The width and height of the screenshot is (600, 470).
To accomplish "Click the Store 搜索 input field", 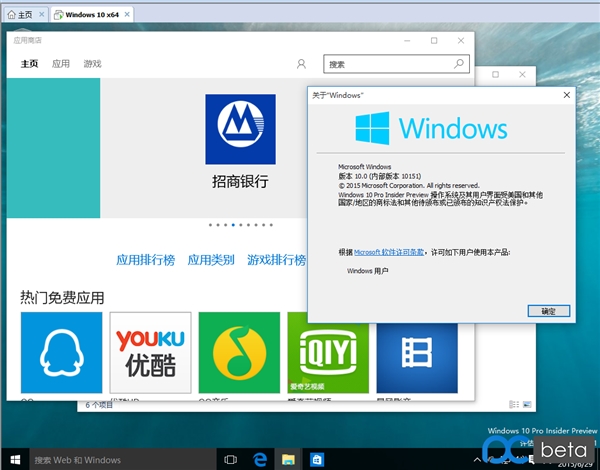I will pos(388,64).
